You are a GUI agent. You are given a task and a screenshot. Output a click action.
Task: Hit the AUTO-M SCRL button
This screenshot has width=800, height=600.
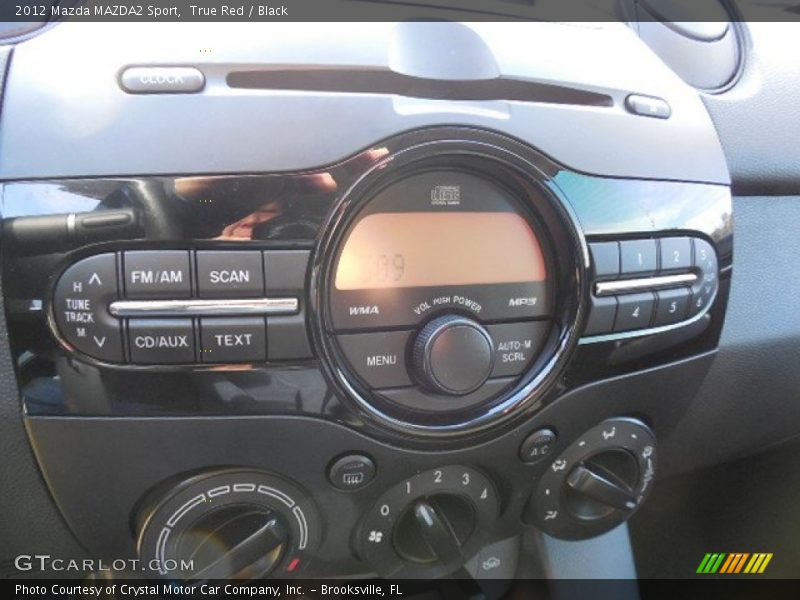514,351
